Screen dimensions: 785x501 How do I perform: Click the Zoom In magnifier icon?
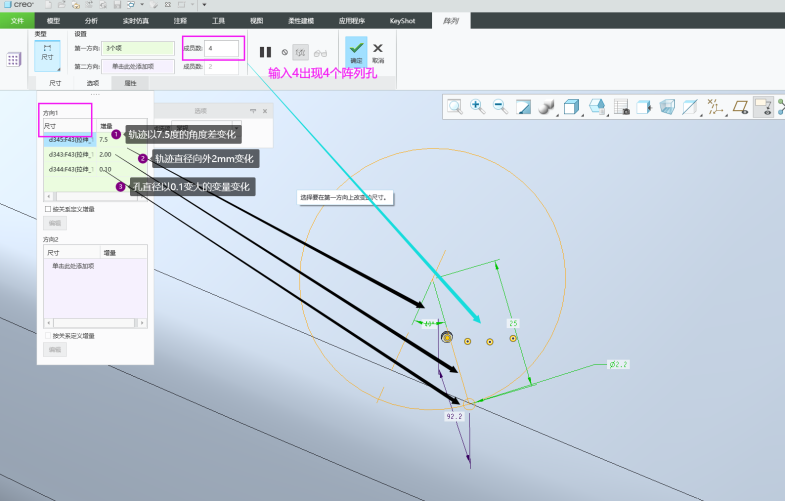(477, 106)
